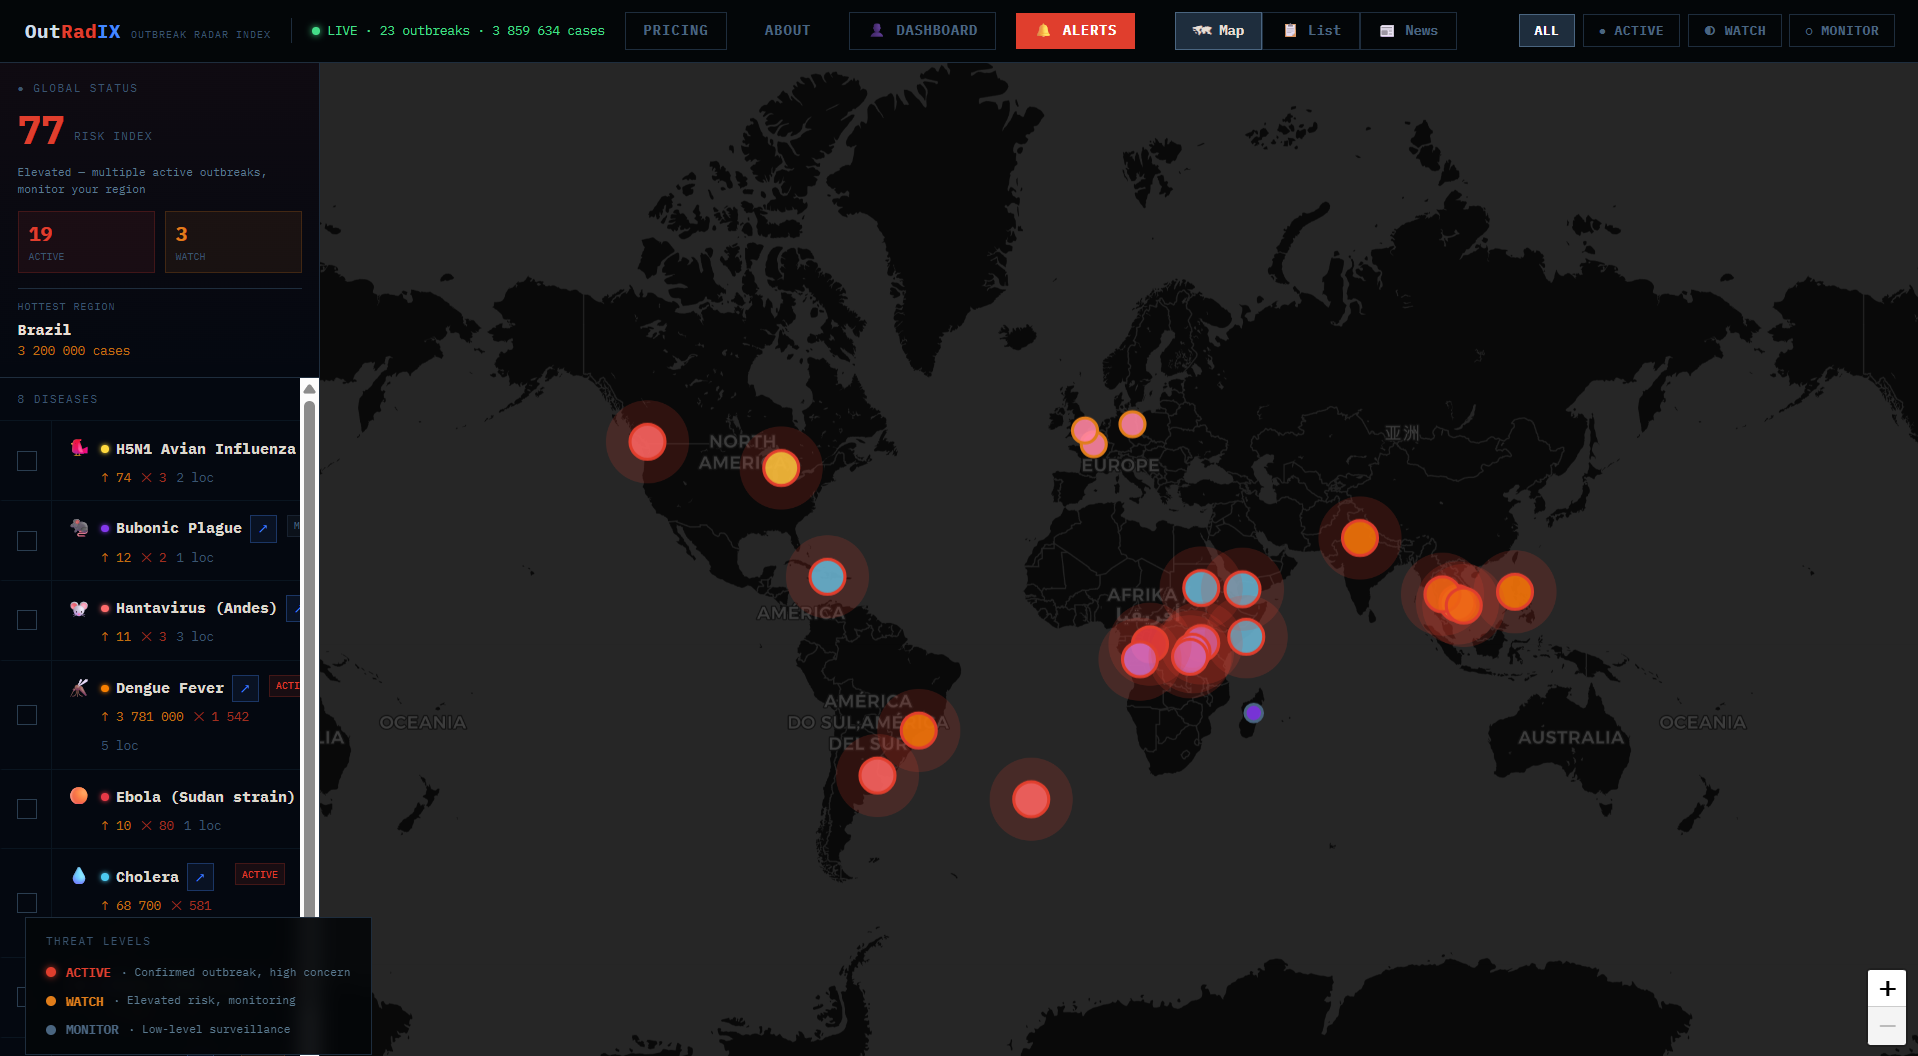Click the LIVE 23 outbreaks status text

point(458,31)
